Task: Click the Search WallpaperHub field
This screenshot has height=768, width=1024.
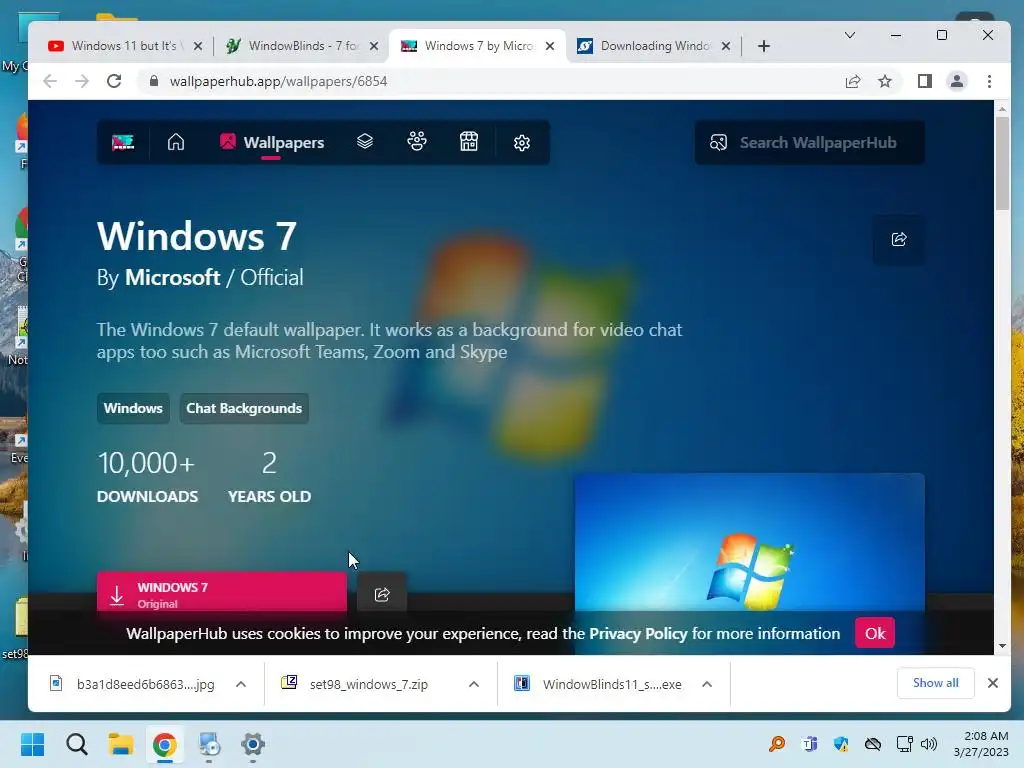Action: click(810, 142)
